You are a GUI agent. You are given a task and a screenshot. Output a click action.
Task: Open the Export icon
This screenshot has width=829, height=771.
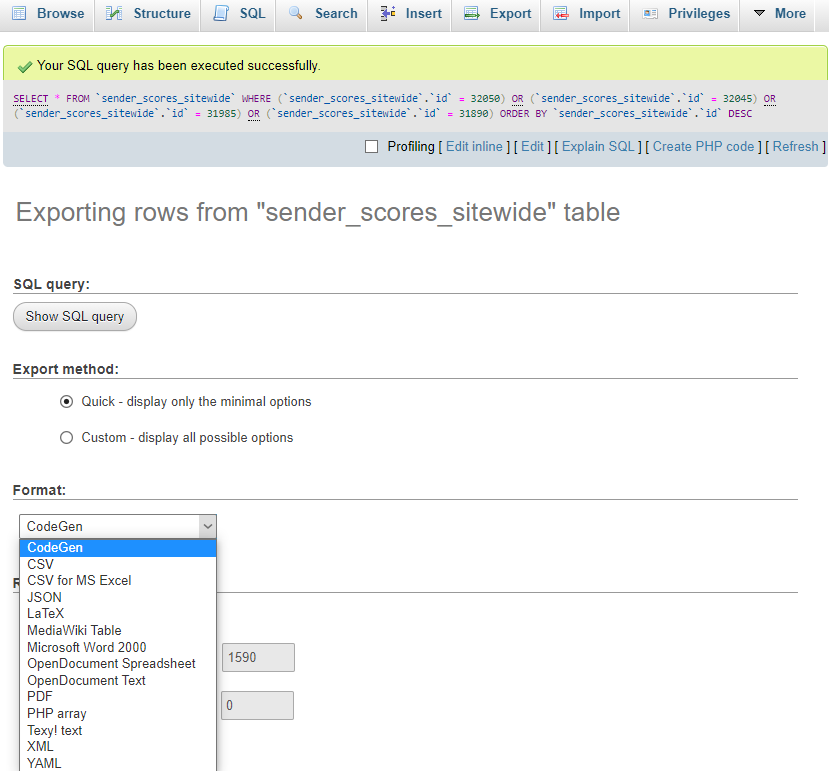tap(469, 14)
